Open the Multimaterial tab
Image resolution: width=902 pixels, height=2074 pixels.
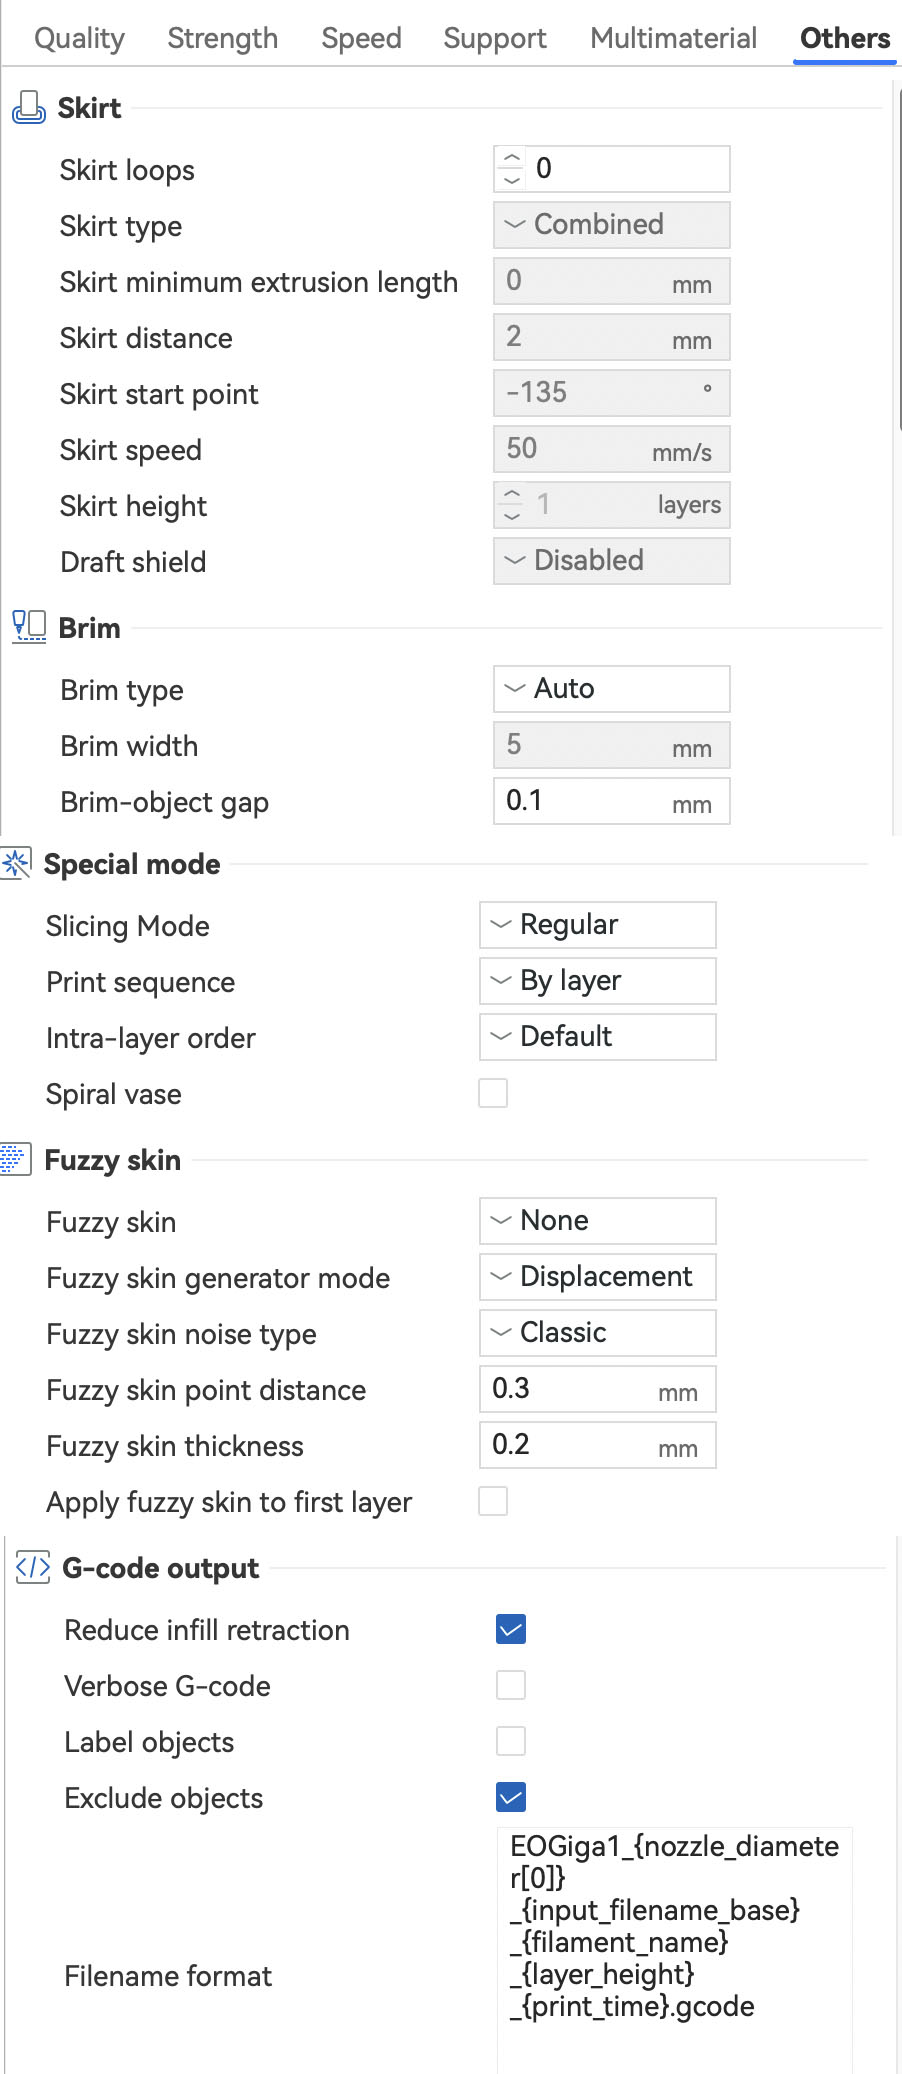coord(673,38)
